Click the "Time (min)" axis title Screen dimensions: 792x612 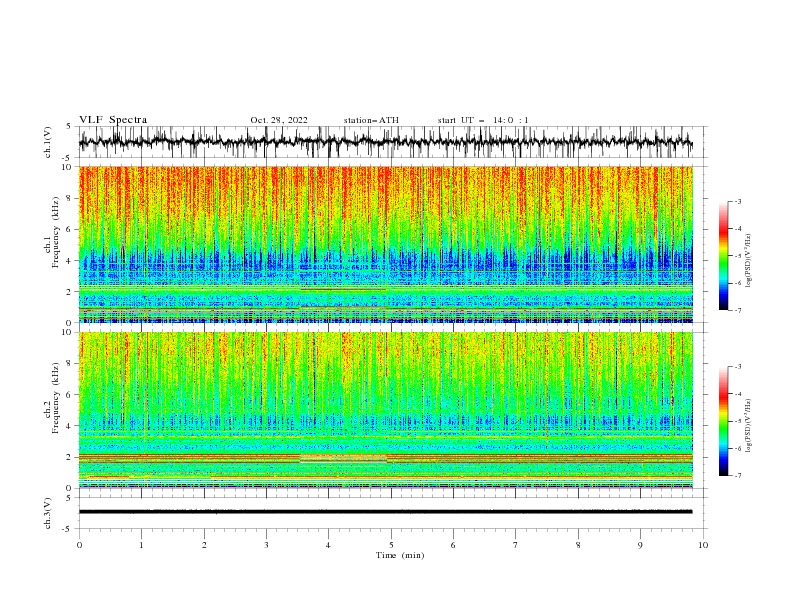point(400,555)
